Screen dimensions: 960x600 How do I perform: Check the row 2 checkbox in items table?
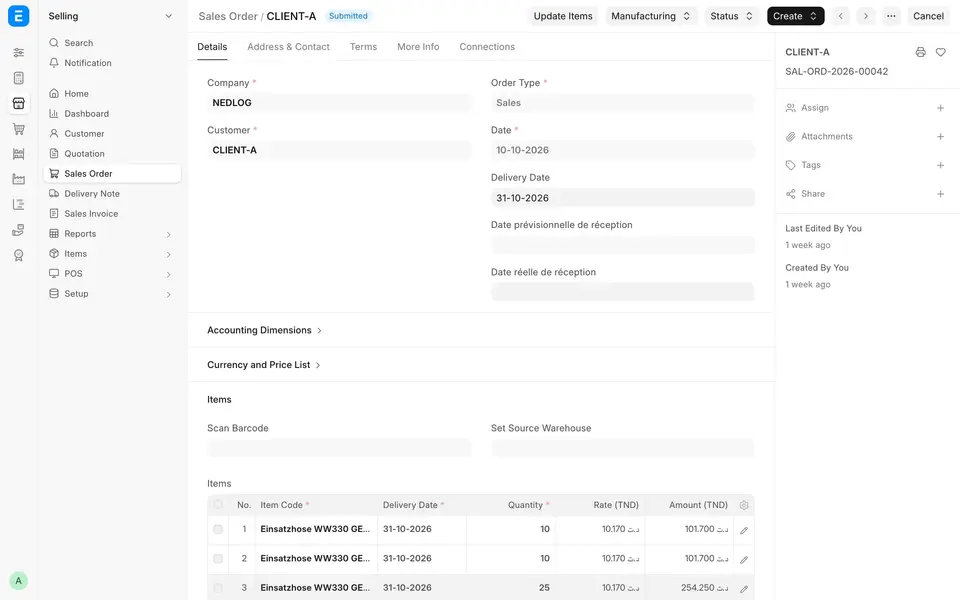pyautogui.click(x=218, y=558)
